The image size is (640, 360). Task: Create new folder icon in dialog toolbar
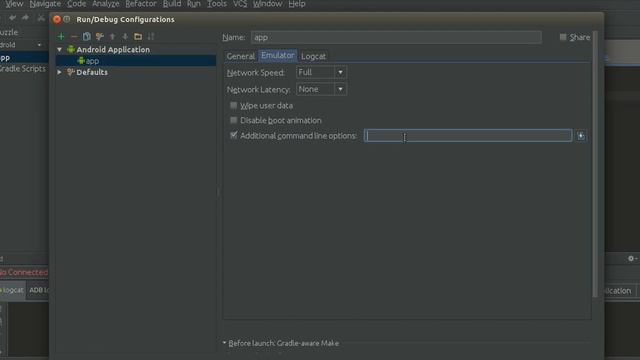138,37
